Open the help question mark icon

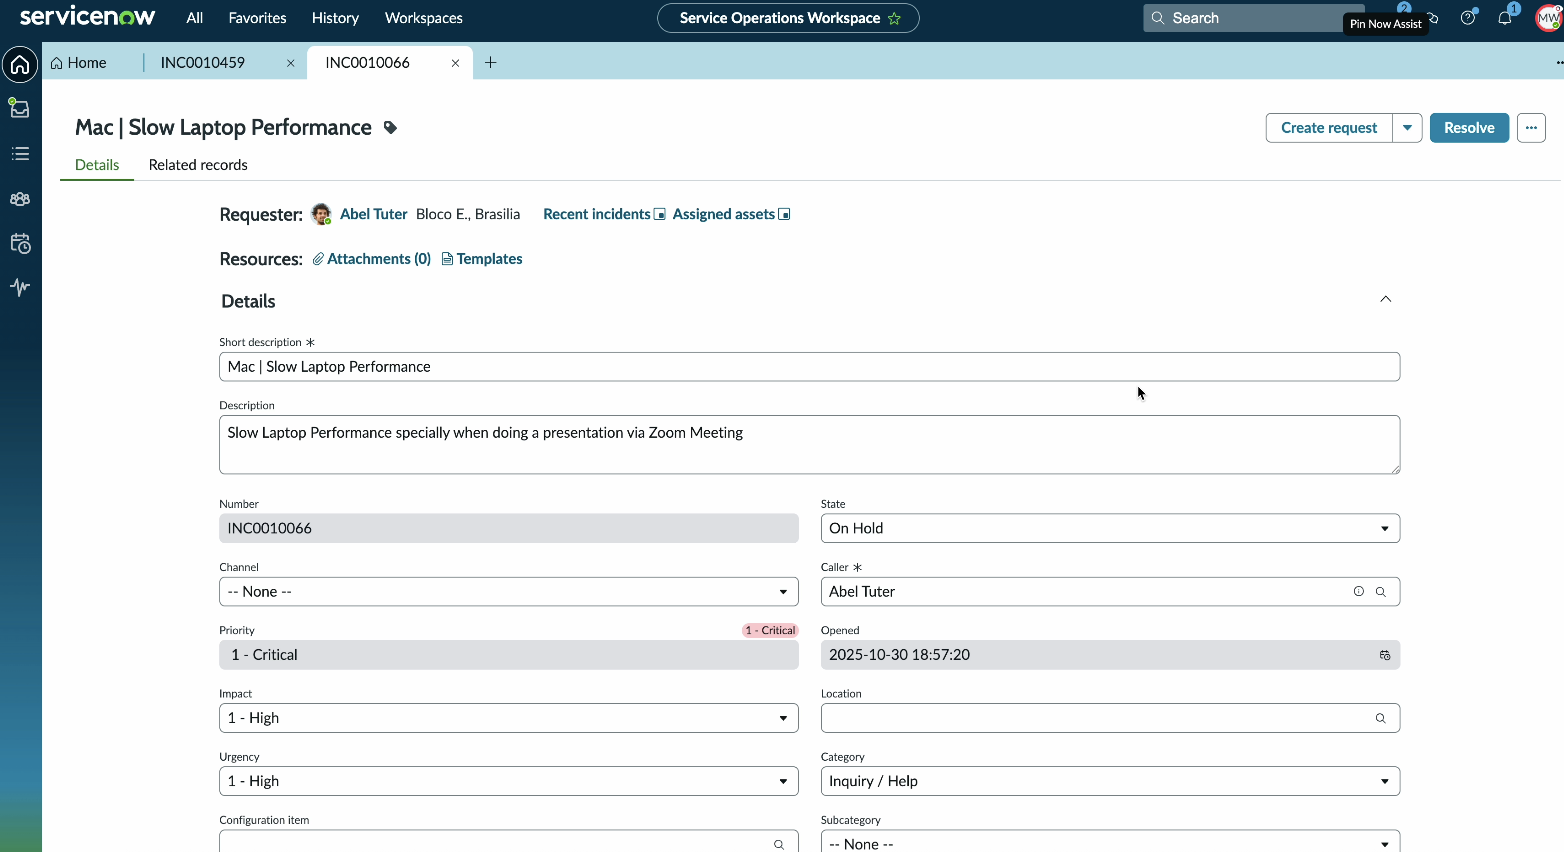pos(1468,18)
